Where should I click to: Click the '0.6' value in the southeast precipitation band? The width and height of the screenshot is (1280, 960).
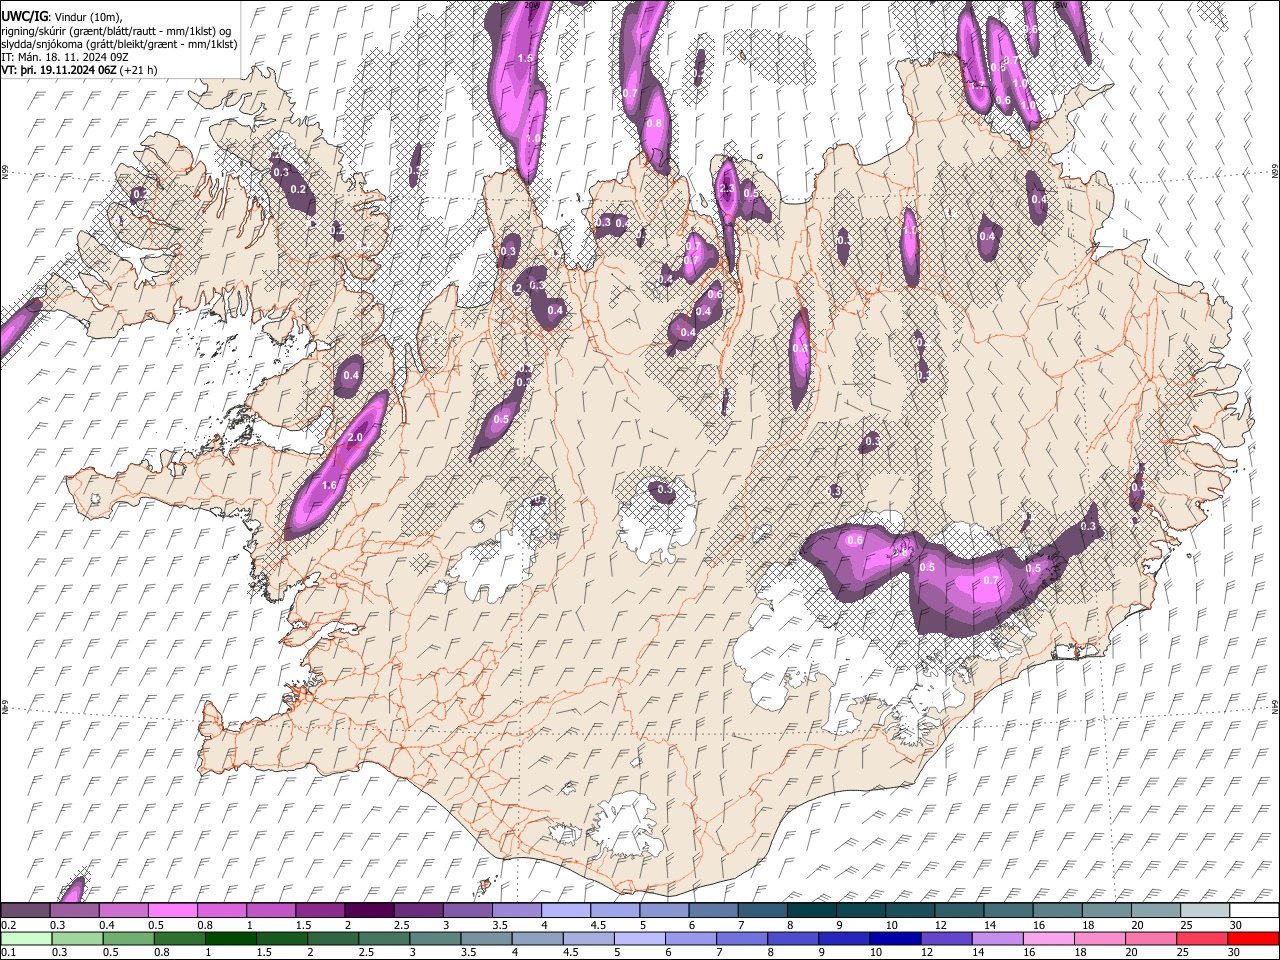(x=855, y=541)
